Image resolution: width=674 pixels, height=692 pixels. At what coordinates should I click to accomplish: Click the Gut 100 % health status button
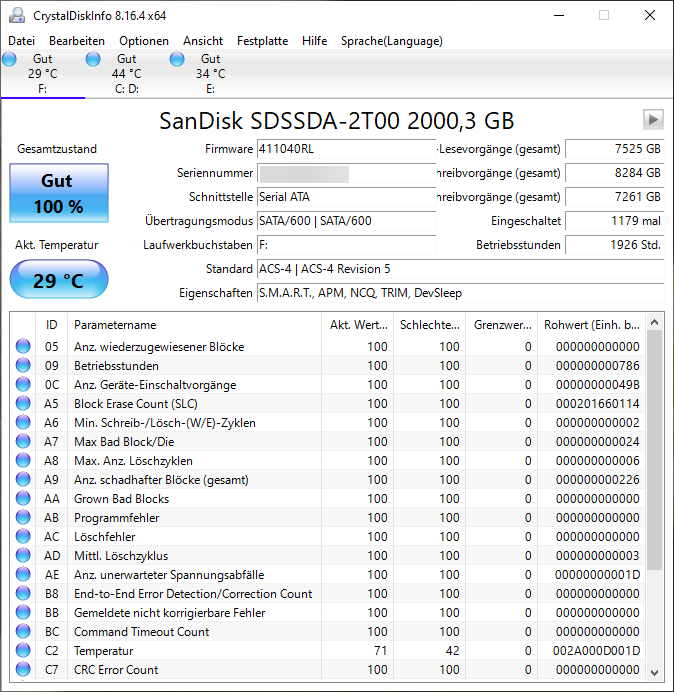[x=59, y=193]
